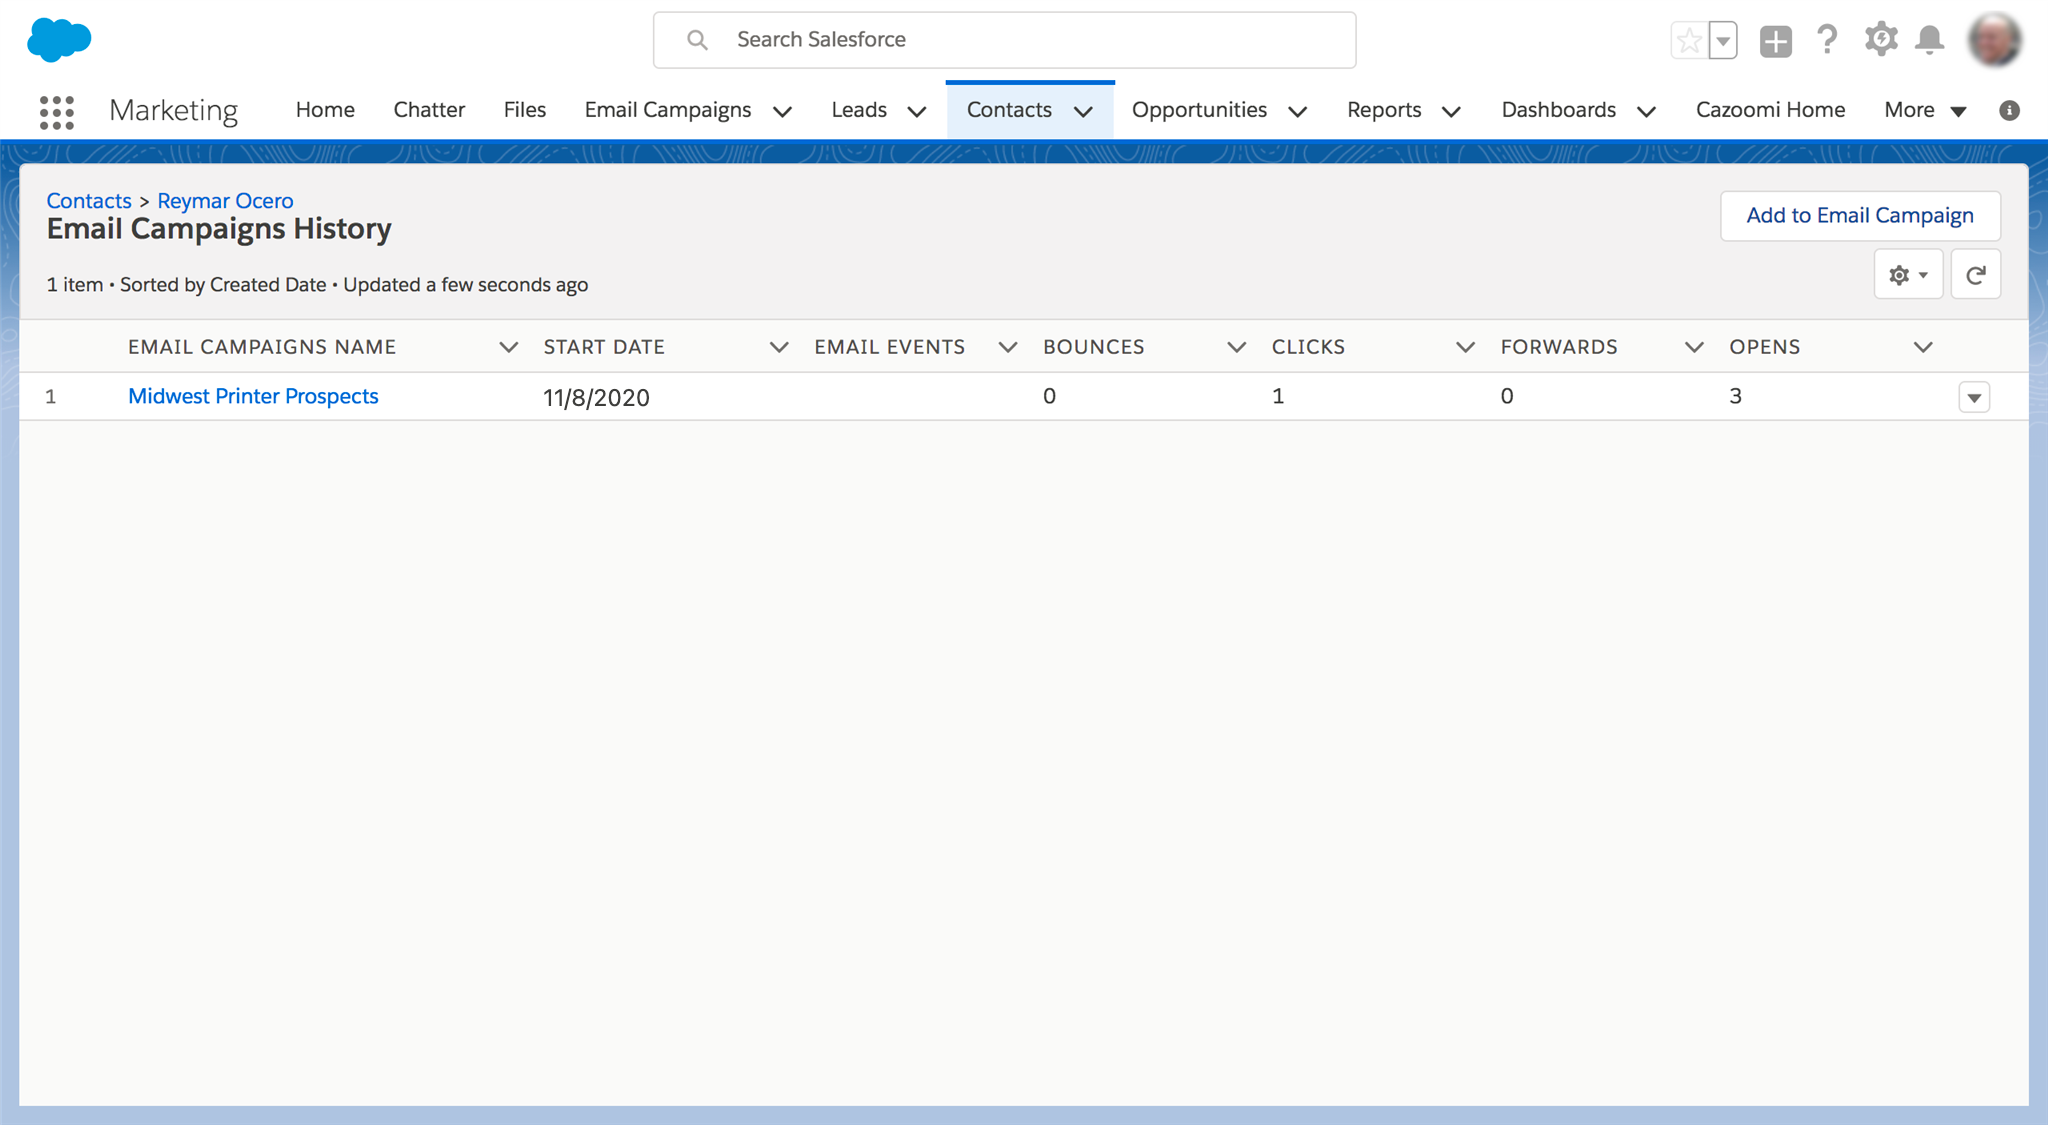Click the Search Salesforce field

coord(1004,40)
